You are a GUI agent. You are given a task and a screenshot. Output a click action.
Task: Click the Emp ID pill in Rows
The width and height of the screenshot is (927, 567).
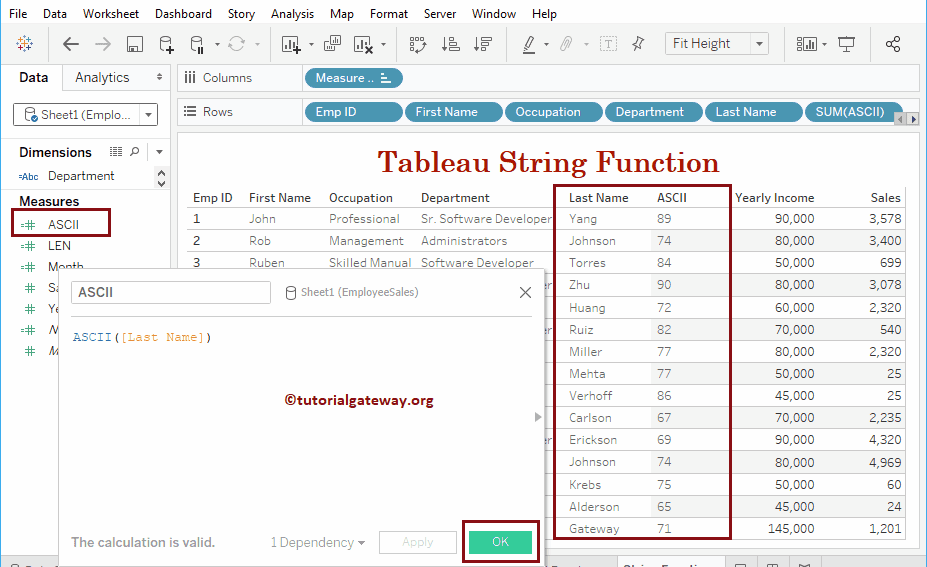coord(354,112)
